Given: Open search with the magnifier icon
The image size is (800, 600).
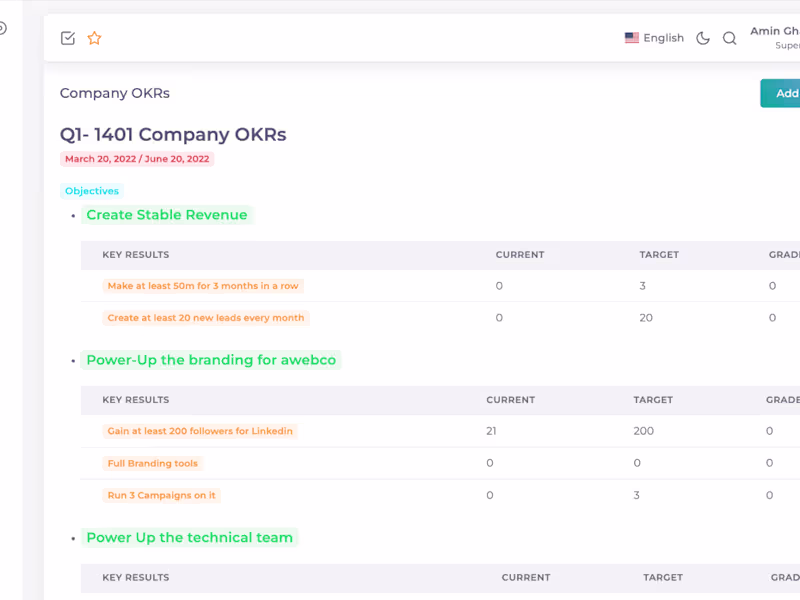Looking at the screenshot, I should (x=730, y=38).
